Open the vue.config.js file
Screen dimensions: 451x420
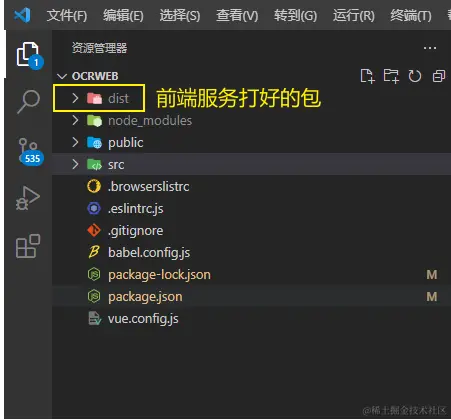click(251, 318)
